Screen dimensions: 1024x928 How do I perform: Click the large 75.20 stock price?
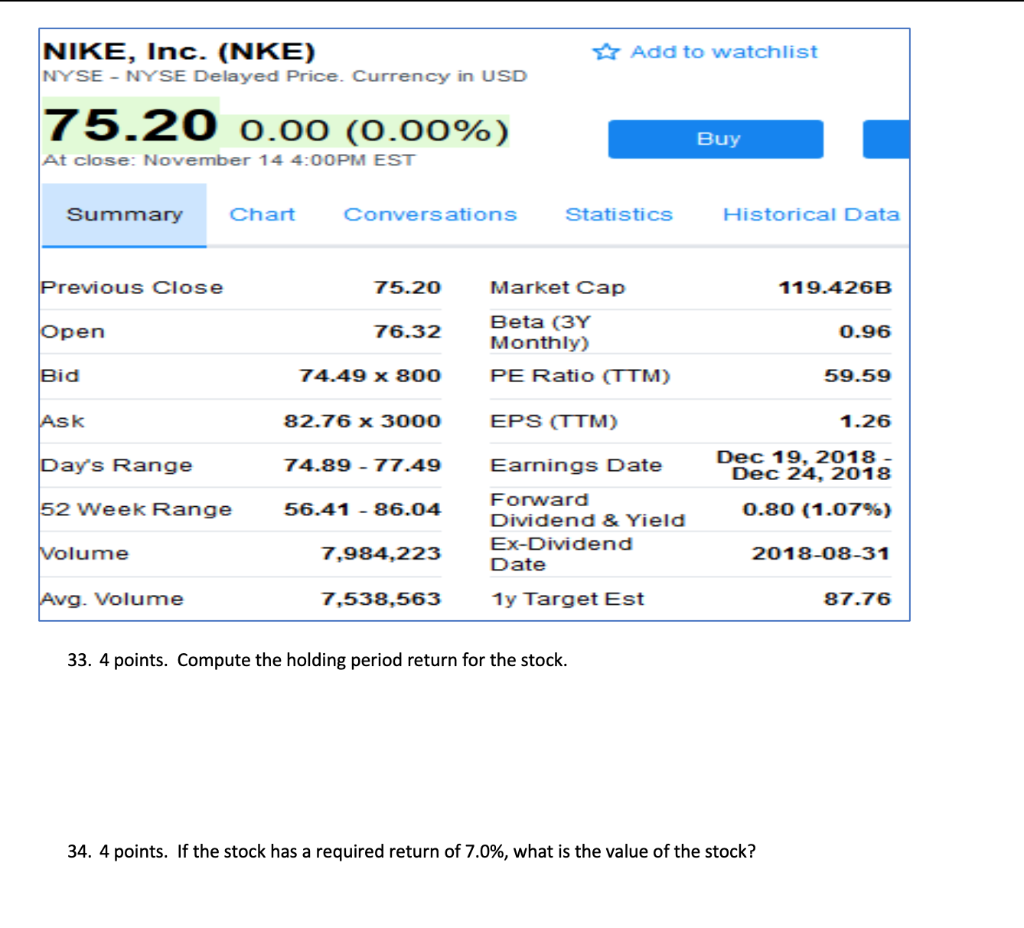[x=130, y=125]
